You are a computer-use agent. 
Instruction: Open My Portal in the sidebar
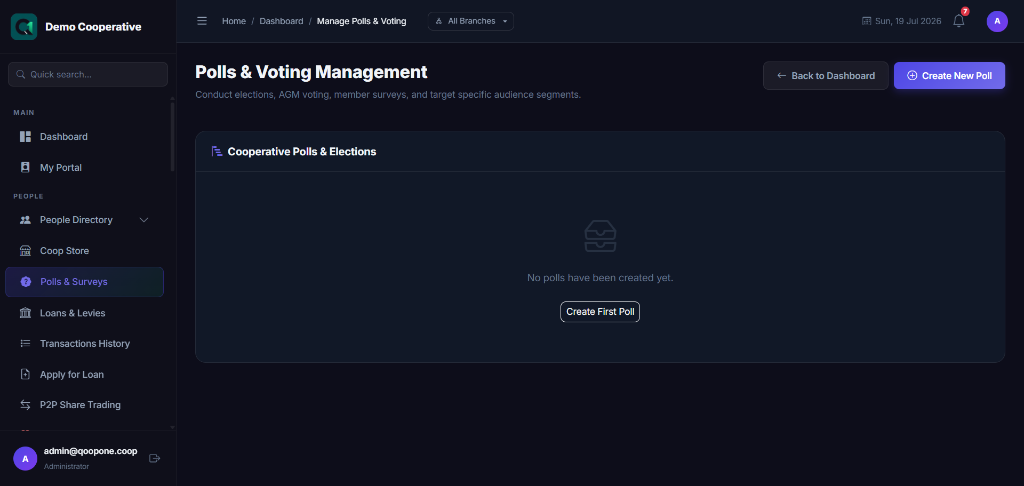tap(84, 168)
